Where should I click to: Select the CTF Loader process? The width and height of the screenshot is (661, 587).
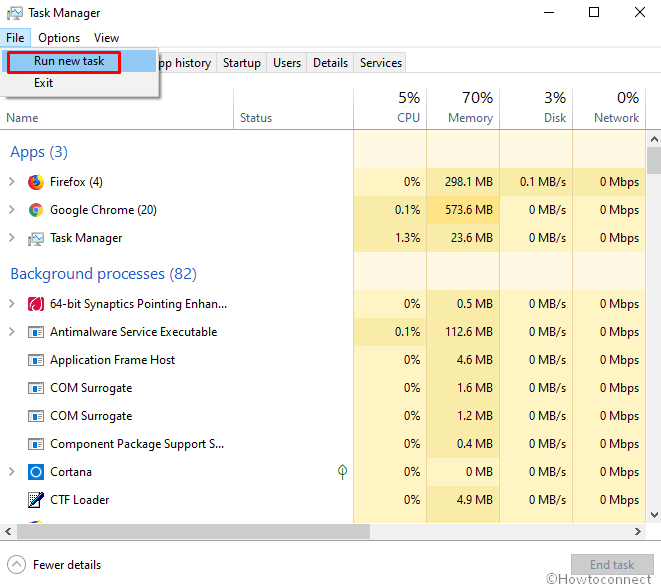pyautogui.click(x=322, y=500)
